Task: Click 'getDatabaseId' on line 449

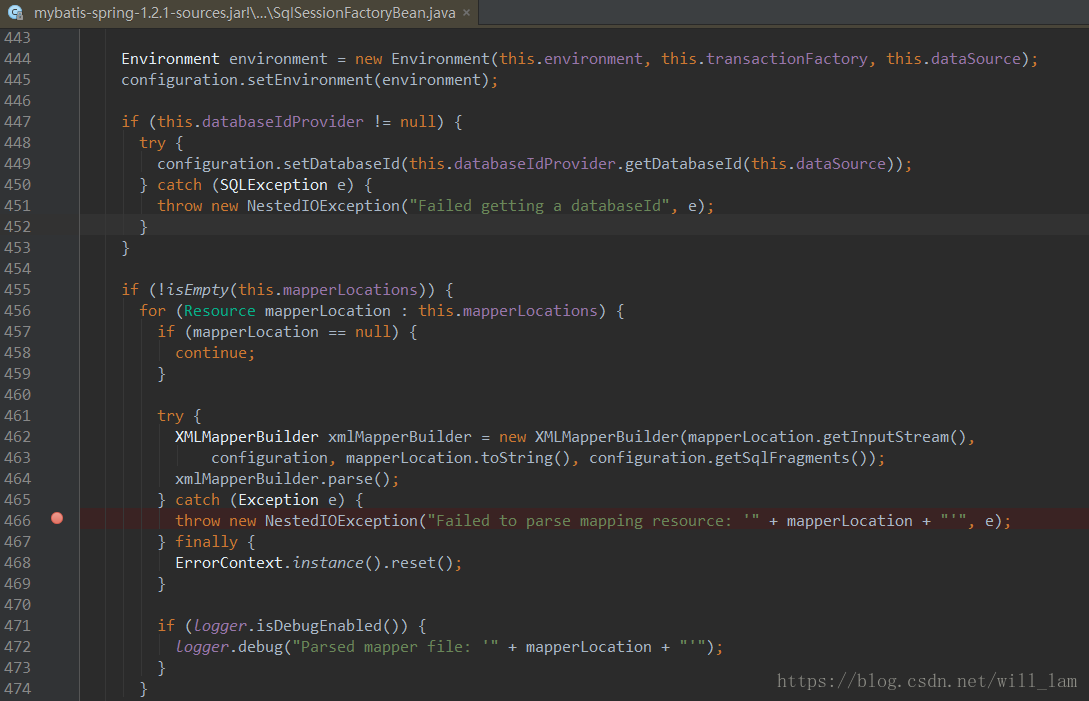Action: [x=683, y=164]
